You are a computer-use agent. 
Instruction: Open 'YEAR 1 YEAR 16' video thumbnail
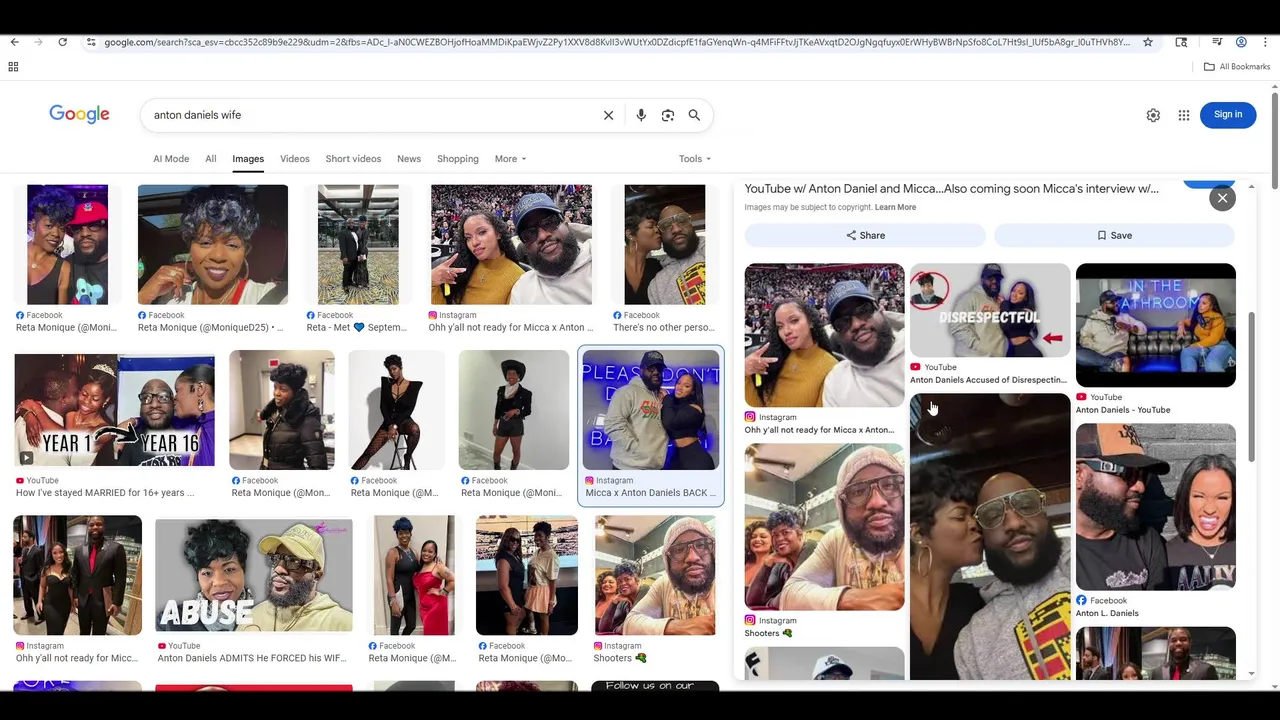point(114,410)
